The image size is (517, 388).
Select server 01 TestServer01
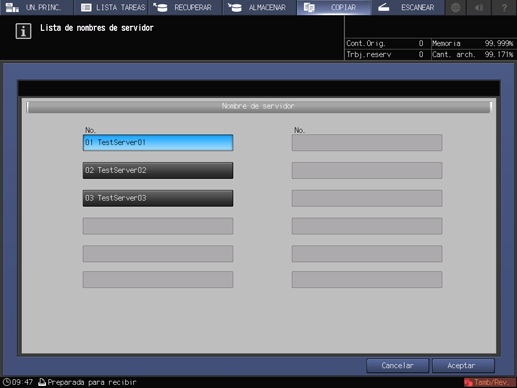coord(158,143)
